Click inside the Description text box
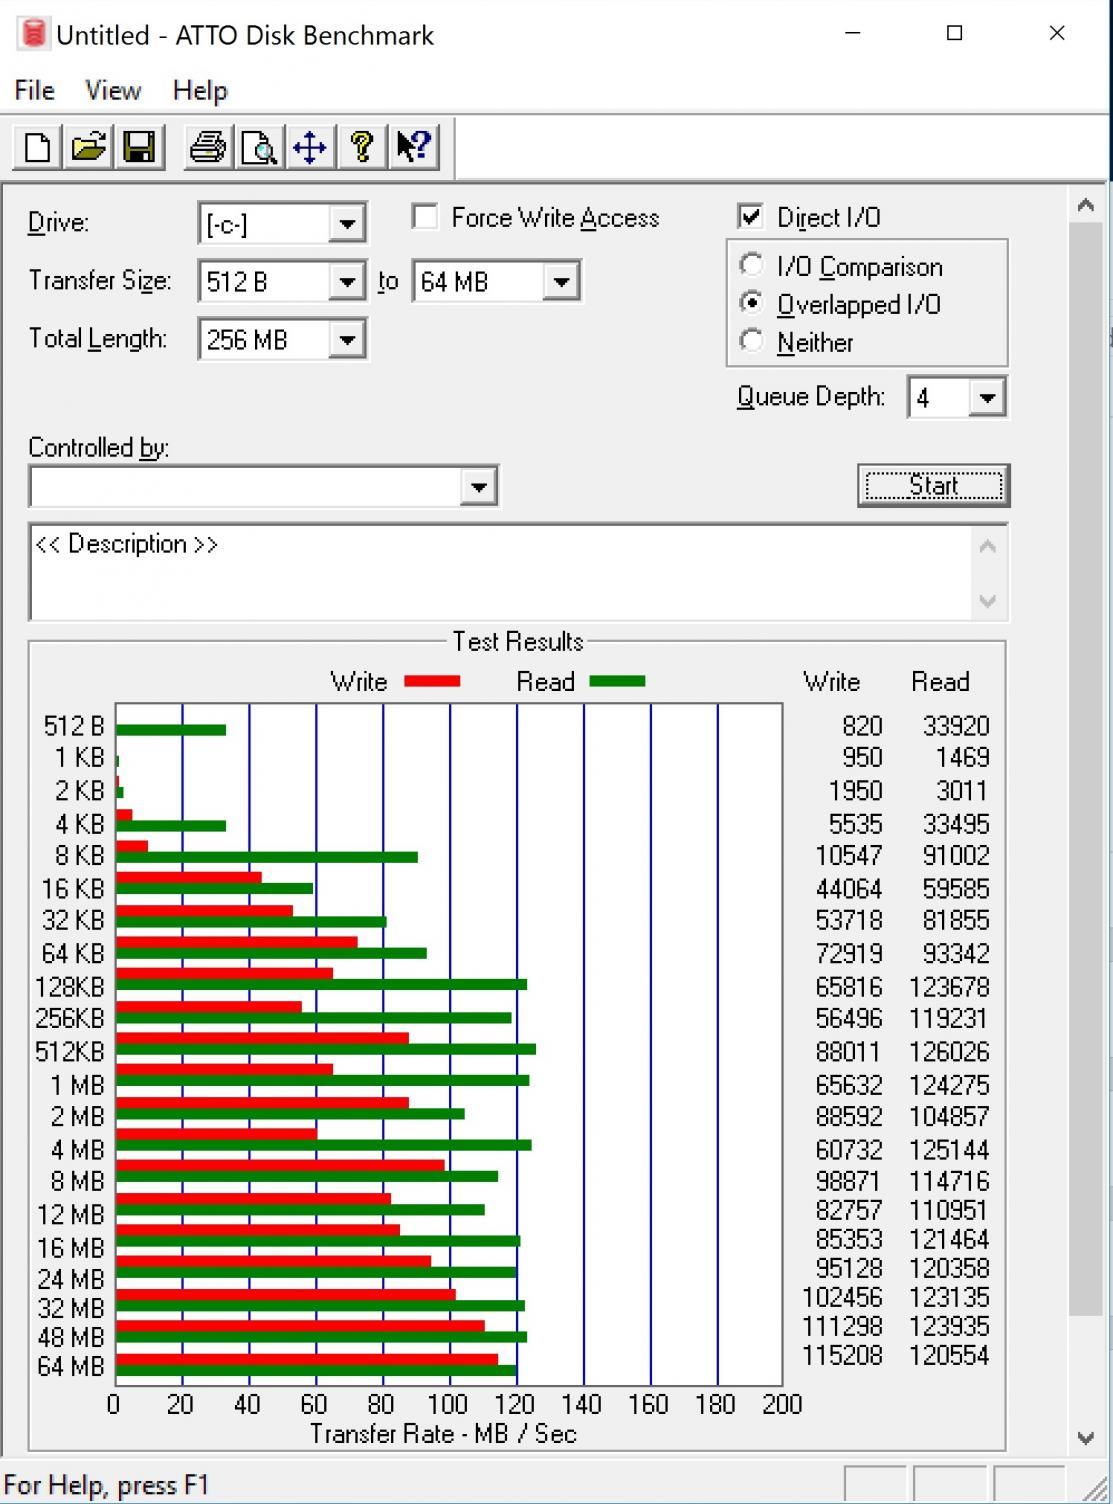The width and height of the screenshot is (1113, 1504). [500, 571]
